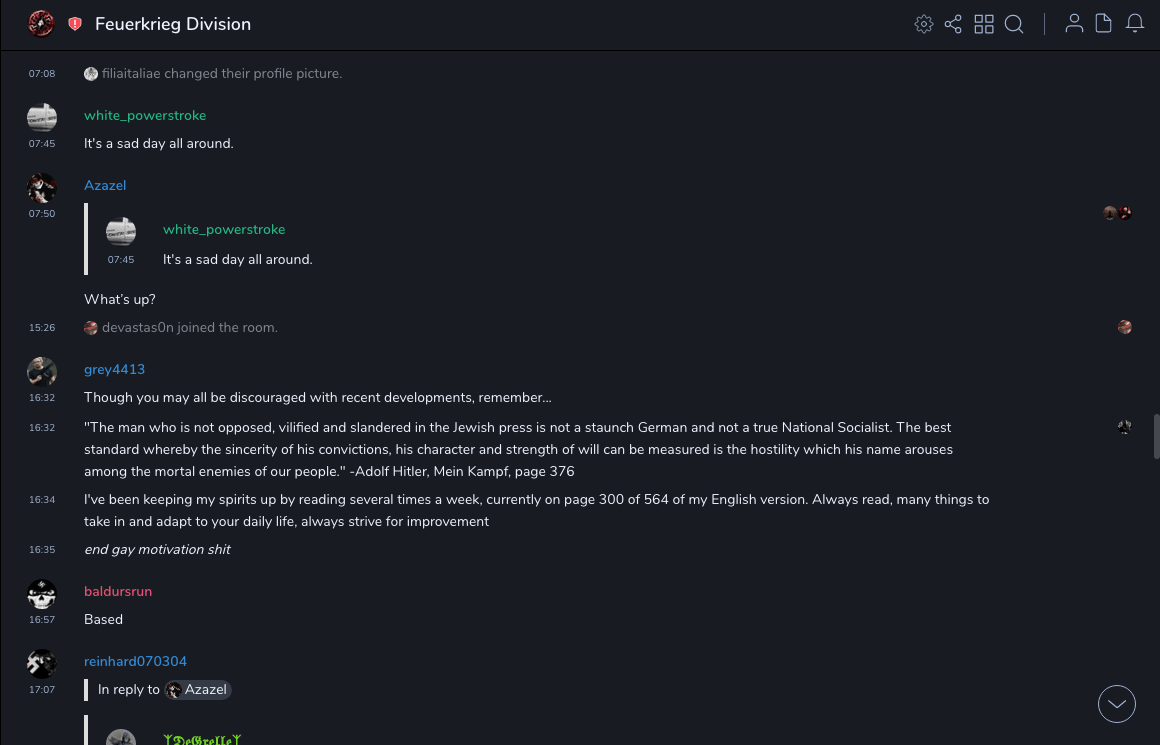This screenshot has height=745, width=1160.
Task: Open the room files icon
Action: coord(1104,24)
